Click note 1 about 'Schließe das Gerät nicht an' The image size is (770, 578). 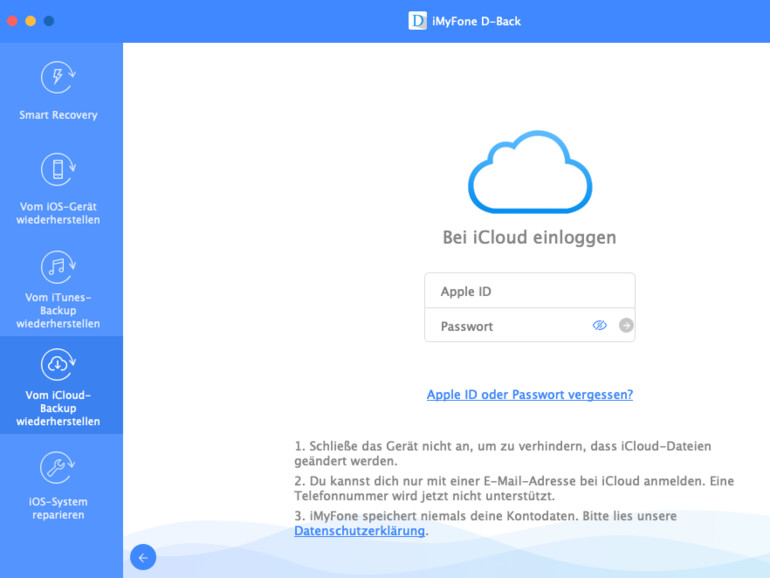pos(503,453)
